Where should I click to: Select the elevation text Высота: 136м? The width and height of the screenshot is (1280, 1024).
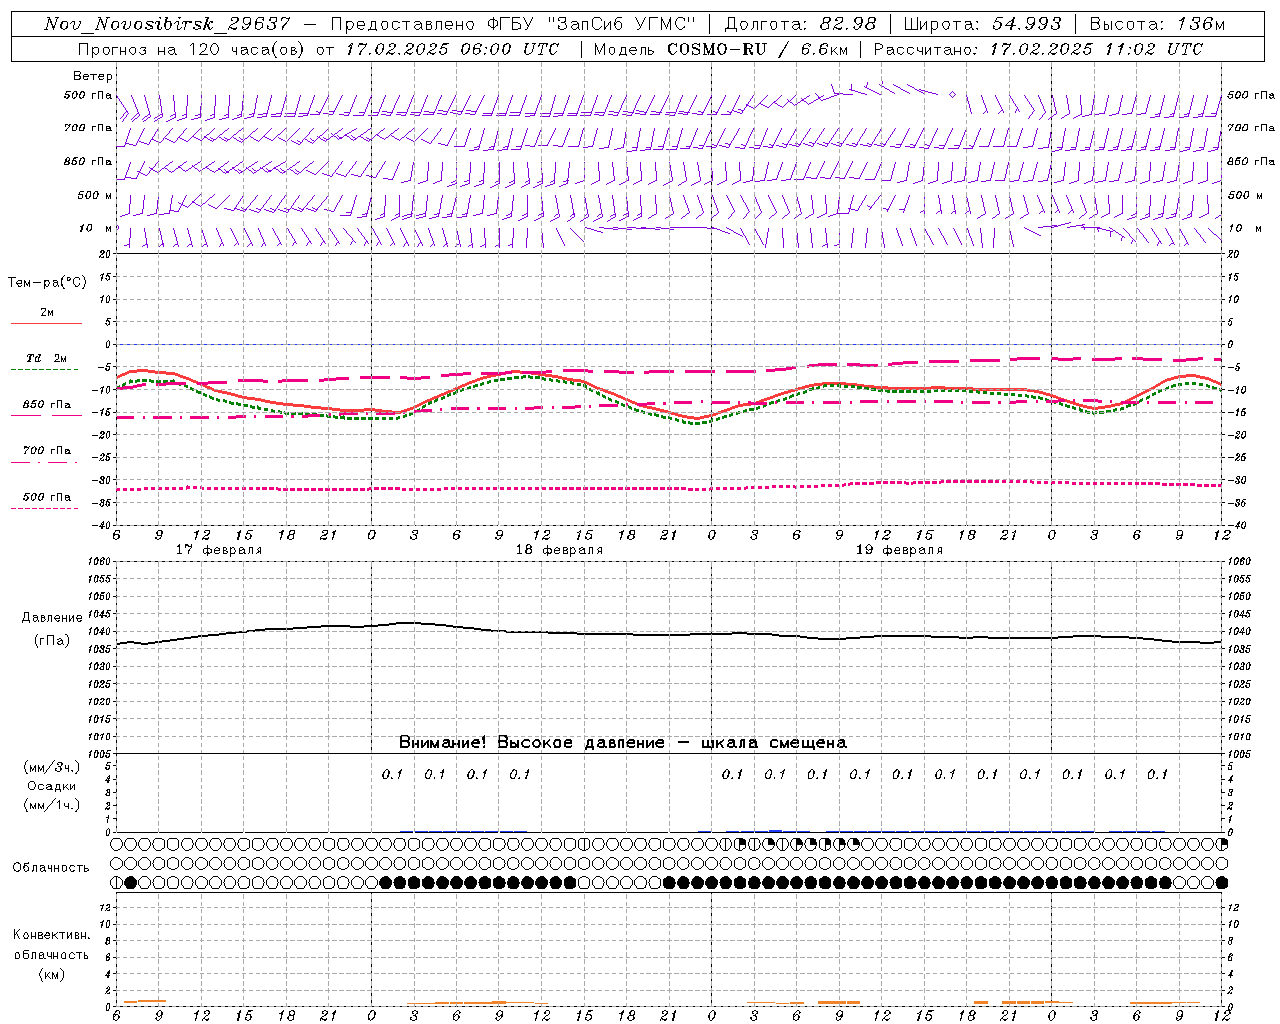(x=1157, y=24)
